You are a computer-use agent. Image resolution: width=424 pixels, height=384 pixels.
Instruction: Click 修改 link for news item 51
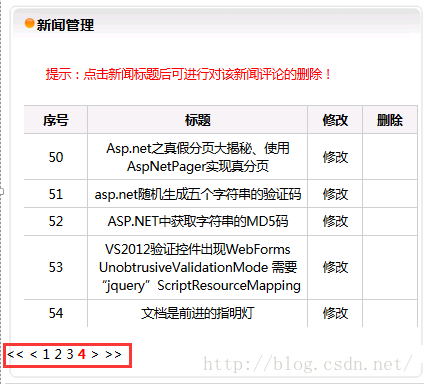click(335, 194)
